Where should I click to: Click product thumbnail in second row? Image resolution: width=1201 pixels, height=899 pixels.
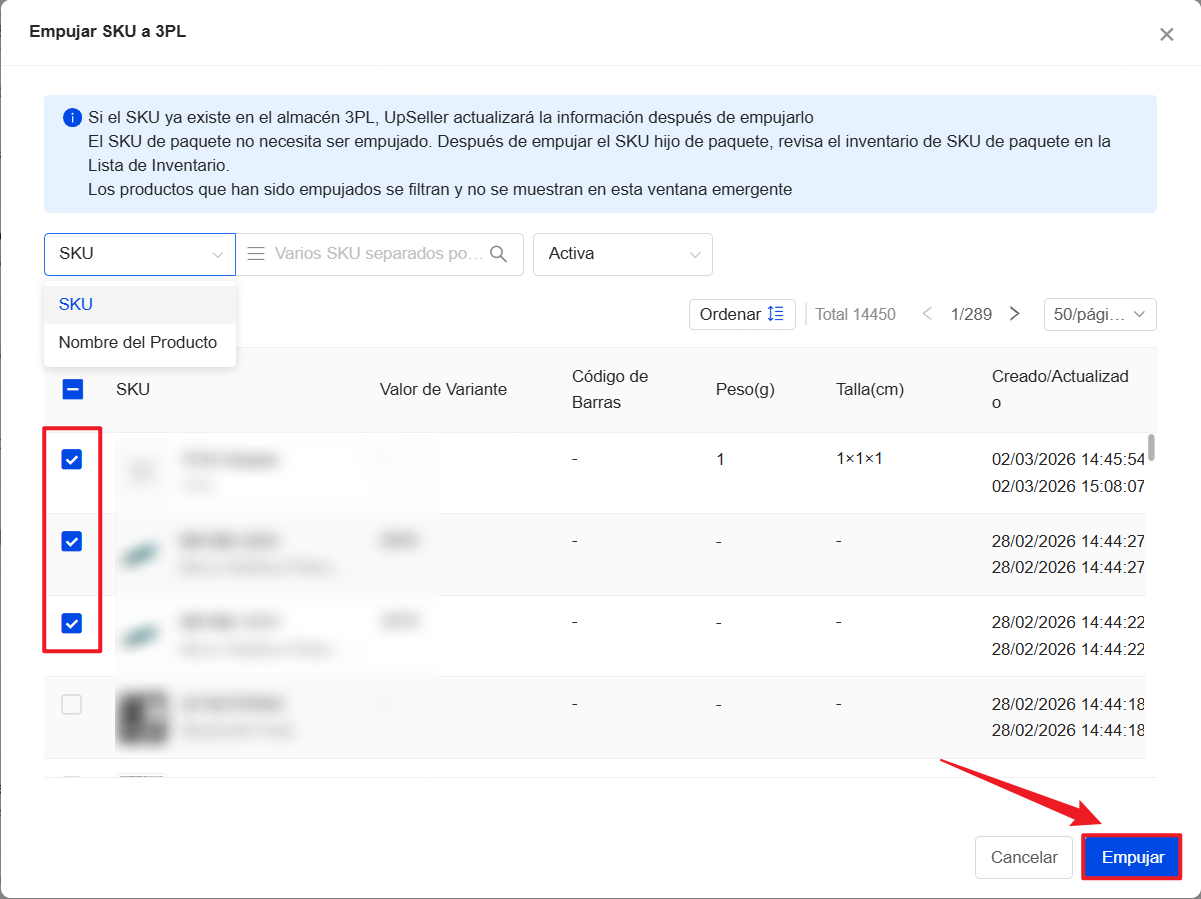[x=142, y=554]
